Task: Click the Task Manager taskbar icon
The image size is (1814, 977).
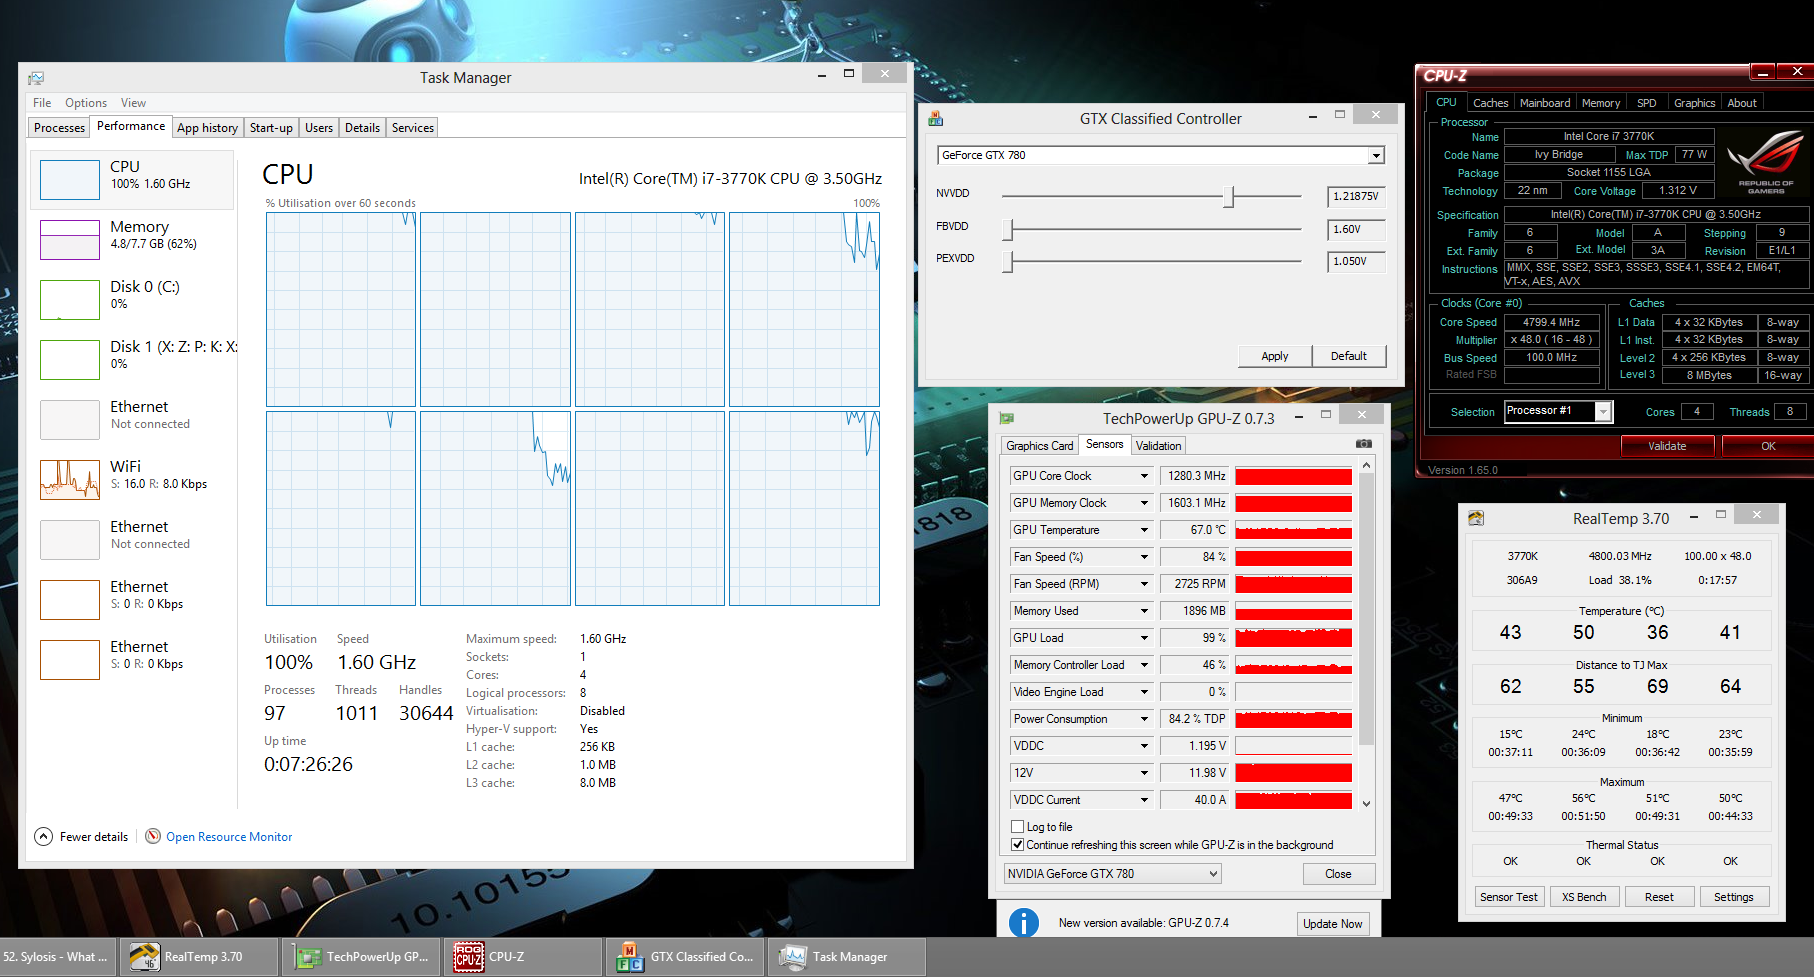Action: 793,957
